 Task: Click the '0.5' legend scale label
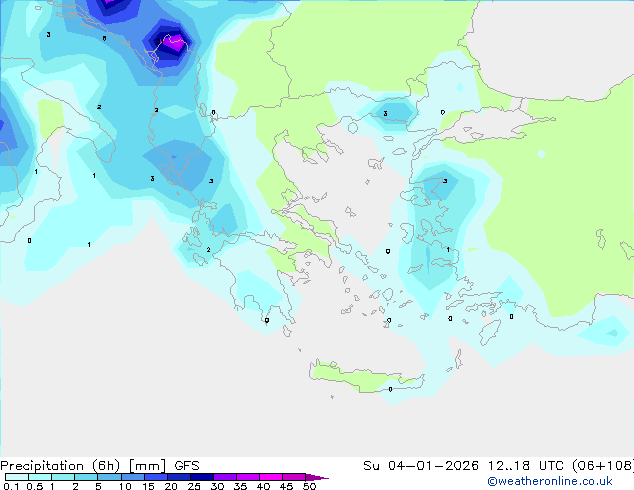point(35,486)
